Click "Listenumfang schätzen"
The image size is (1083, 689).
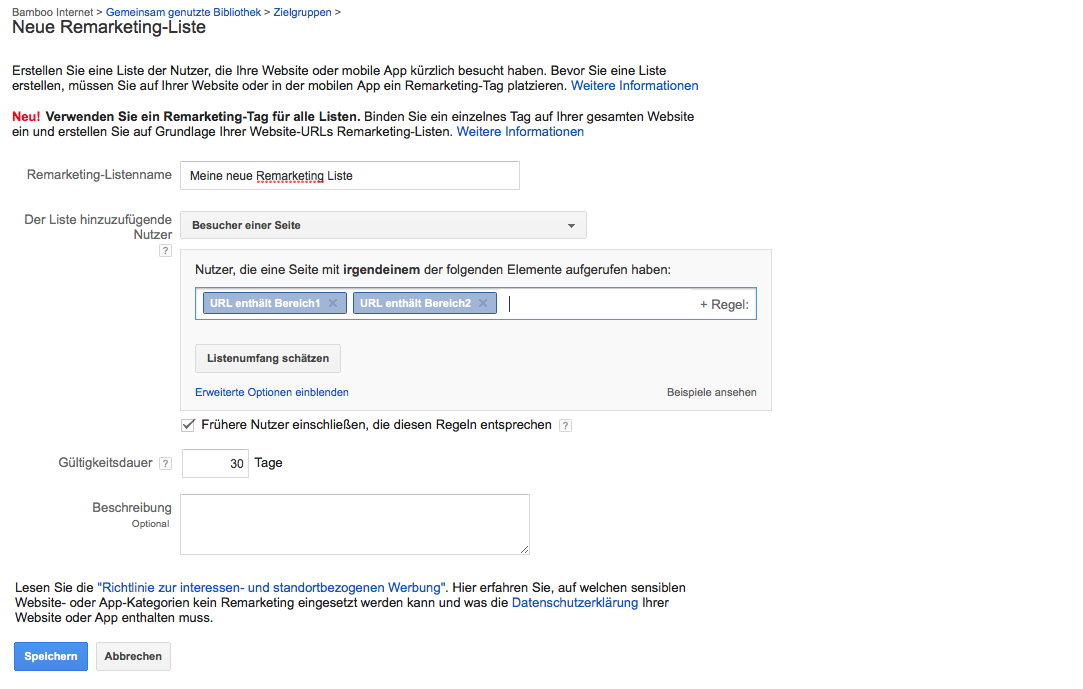coord(267,358)
